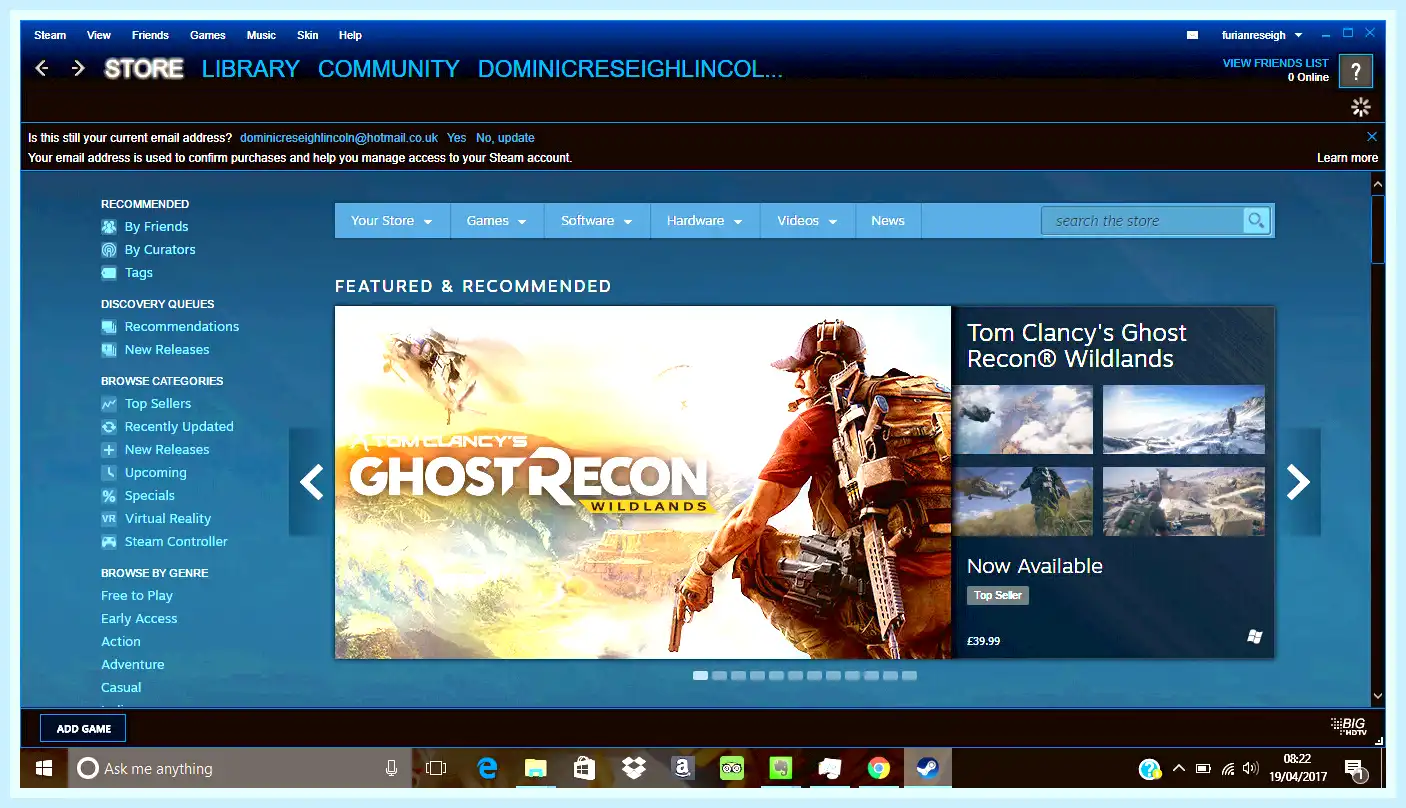Click the envelope inbox icon
Viewport: 1406px width, 808px height.
pos(1192,35)
